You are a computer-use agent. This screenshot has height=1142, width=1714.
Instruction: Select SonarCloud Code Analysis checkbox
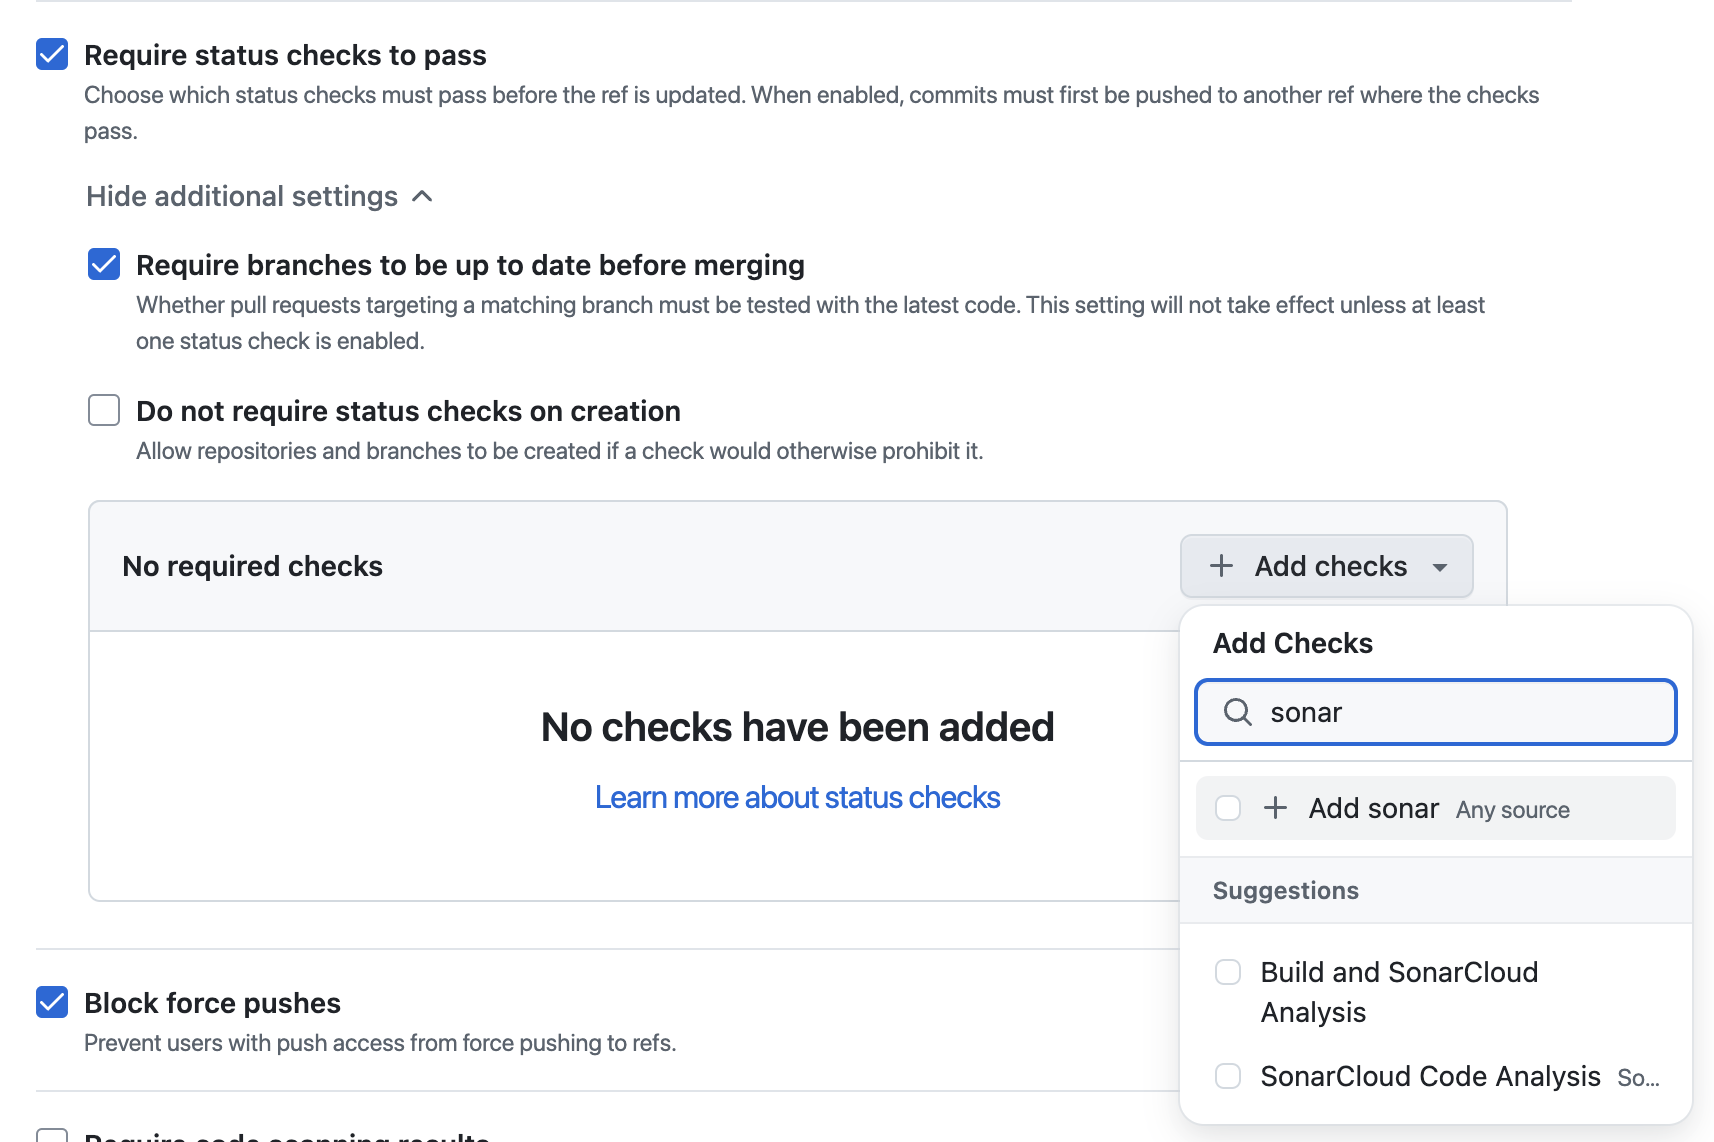tap(1228, 1076)
